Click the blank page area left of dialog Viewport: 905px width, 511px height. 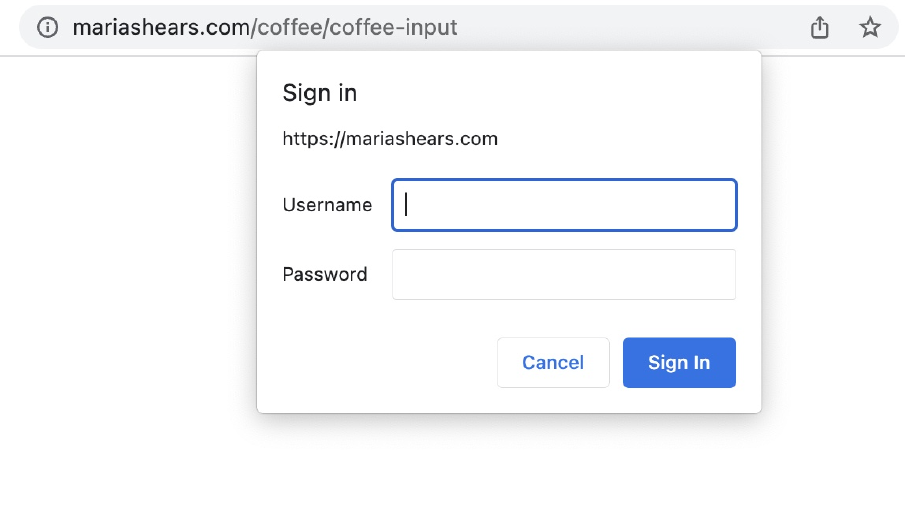click(127, 260)
